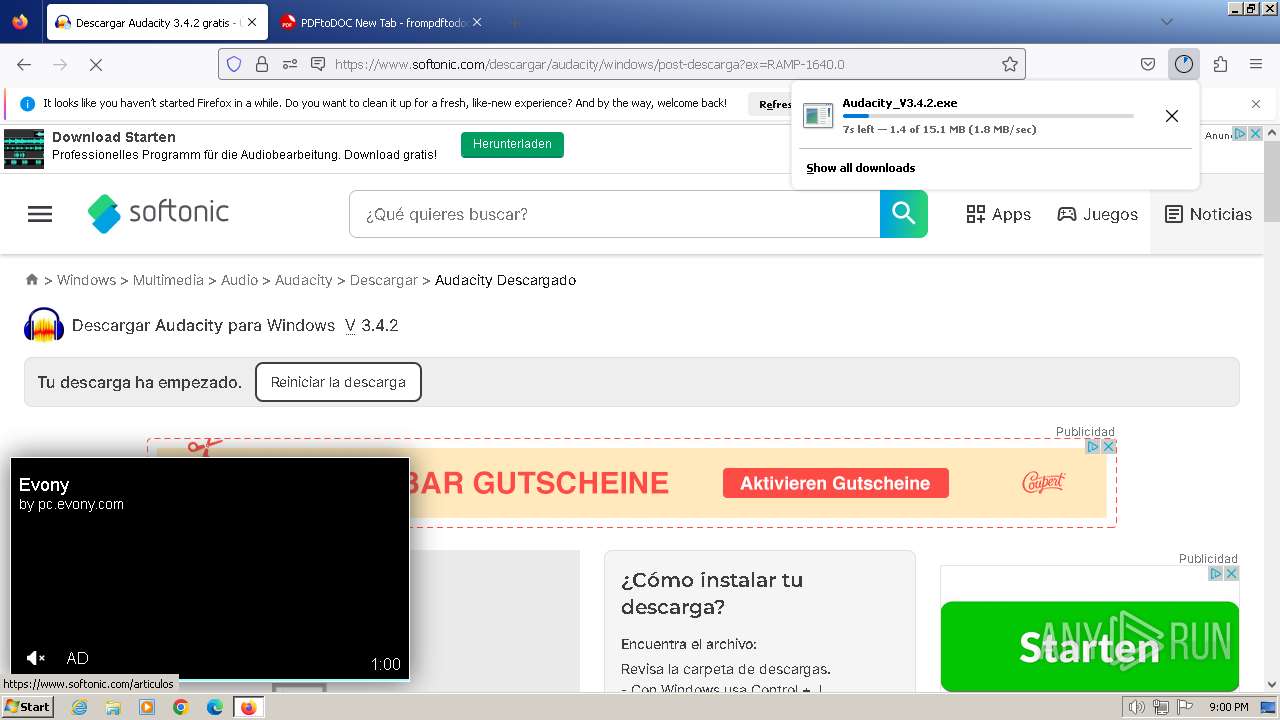Stop loading the page
This screenshot has width=1280, height=720.
[x=96, y=64]
